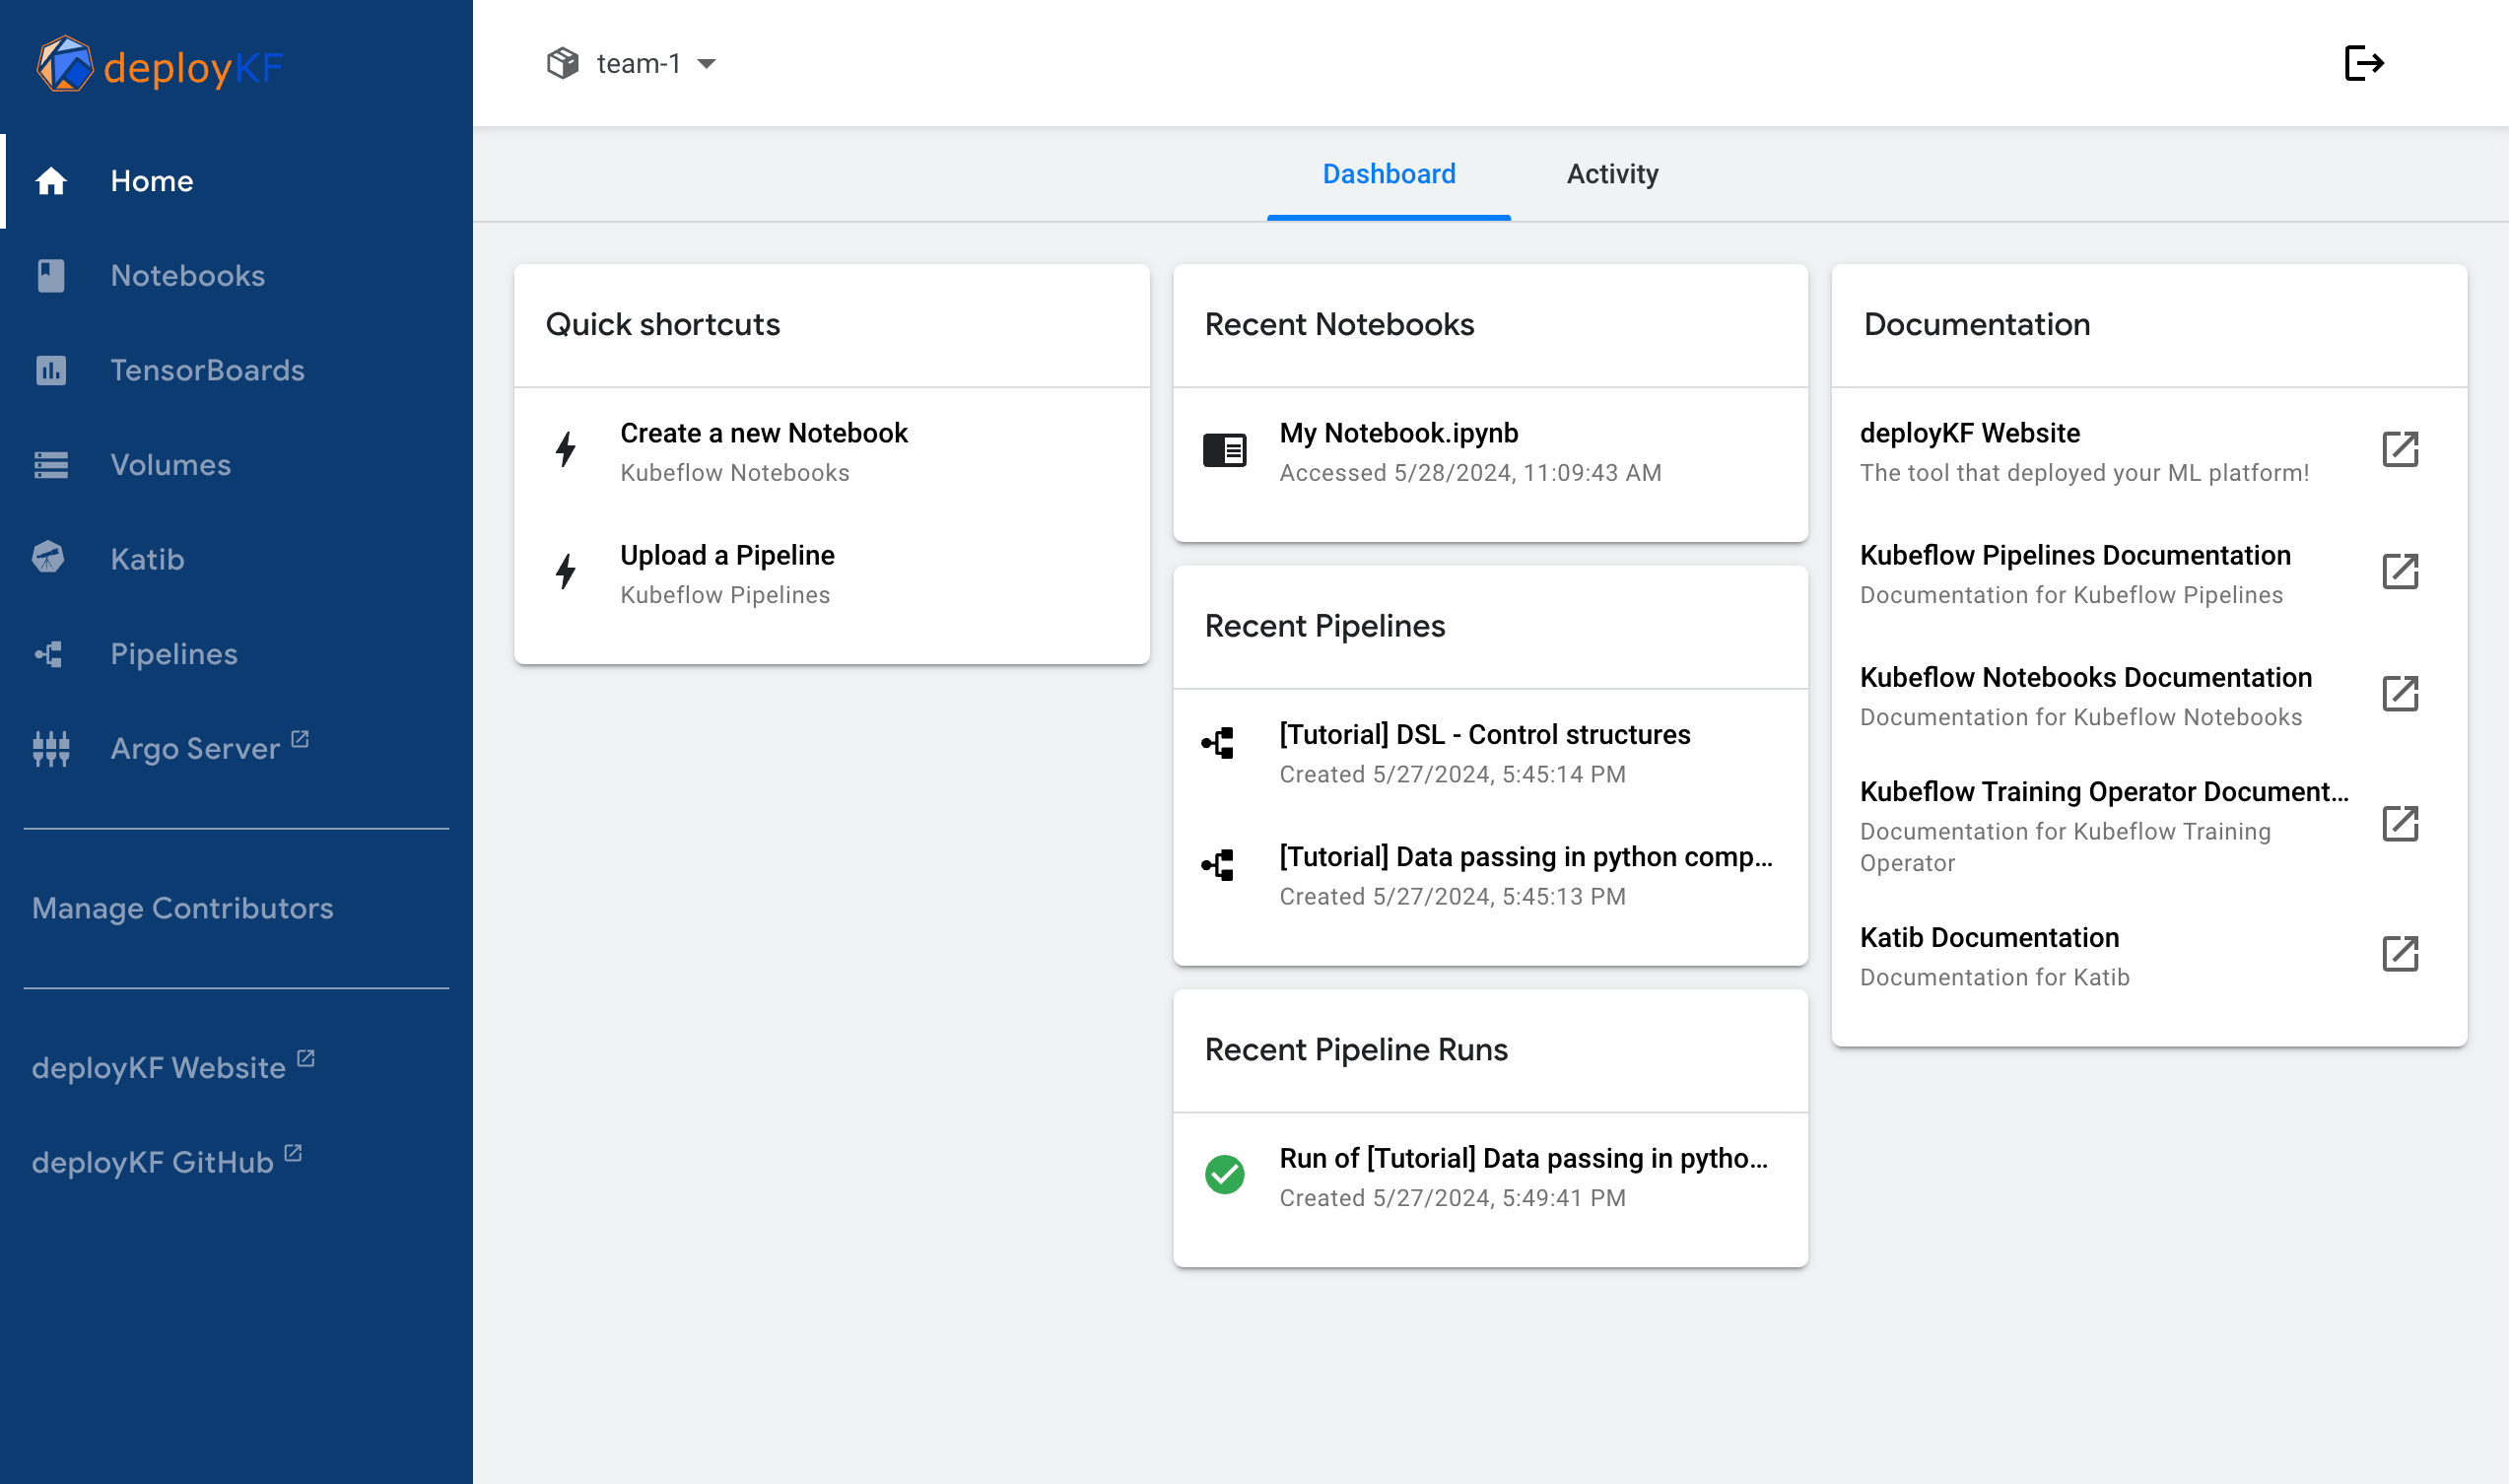
Task: Click lightning icon for Upload a Pipeline
Action: click(566, 571)
